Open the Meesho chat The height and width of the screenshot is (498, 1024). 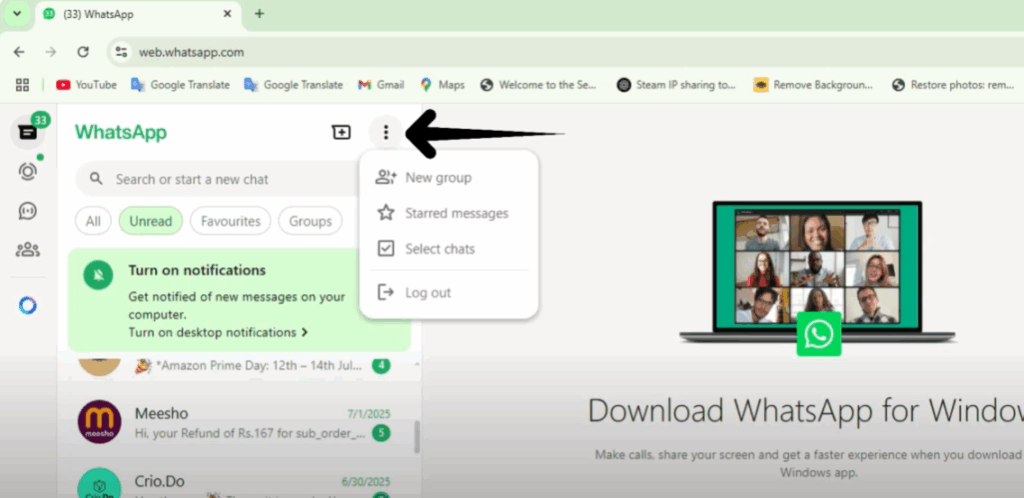point(240,423)
